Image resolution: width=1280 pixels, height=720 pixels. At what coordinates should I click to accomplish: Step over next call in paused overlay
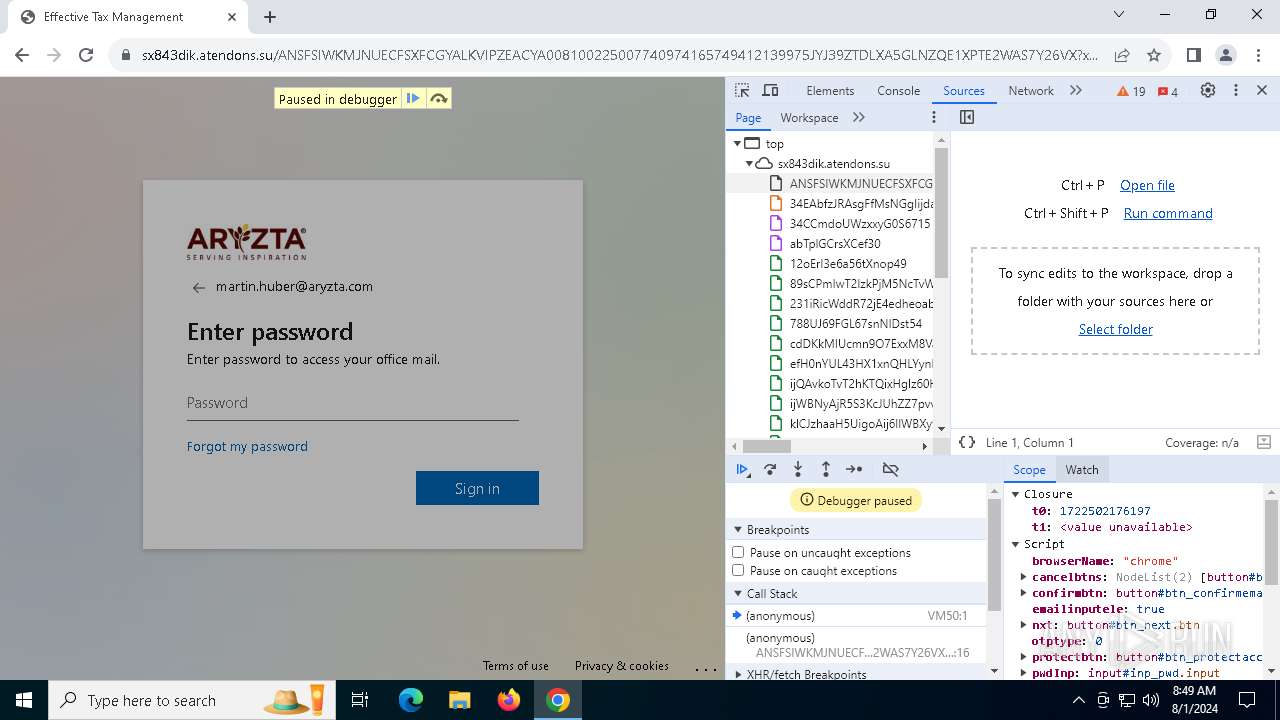[x=438, y=99]
